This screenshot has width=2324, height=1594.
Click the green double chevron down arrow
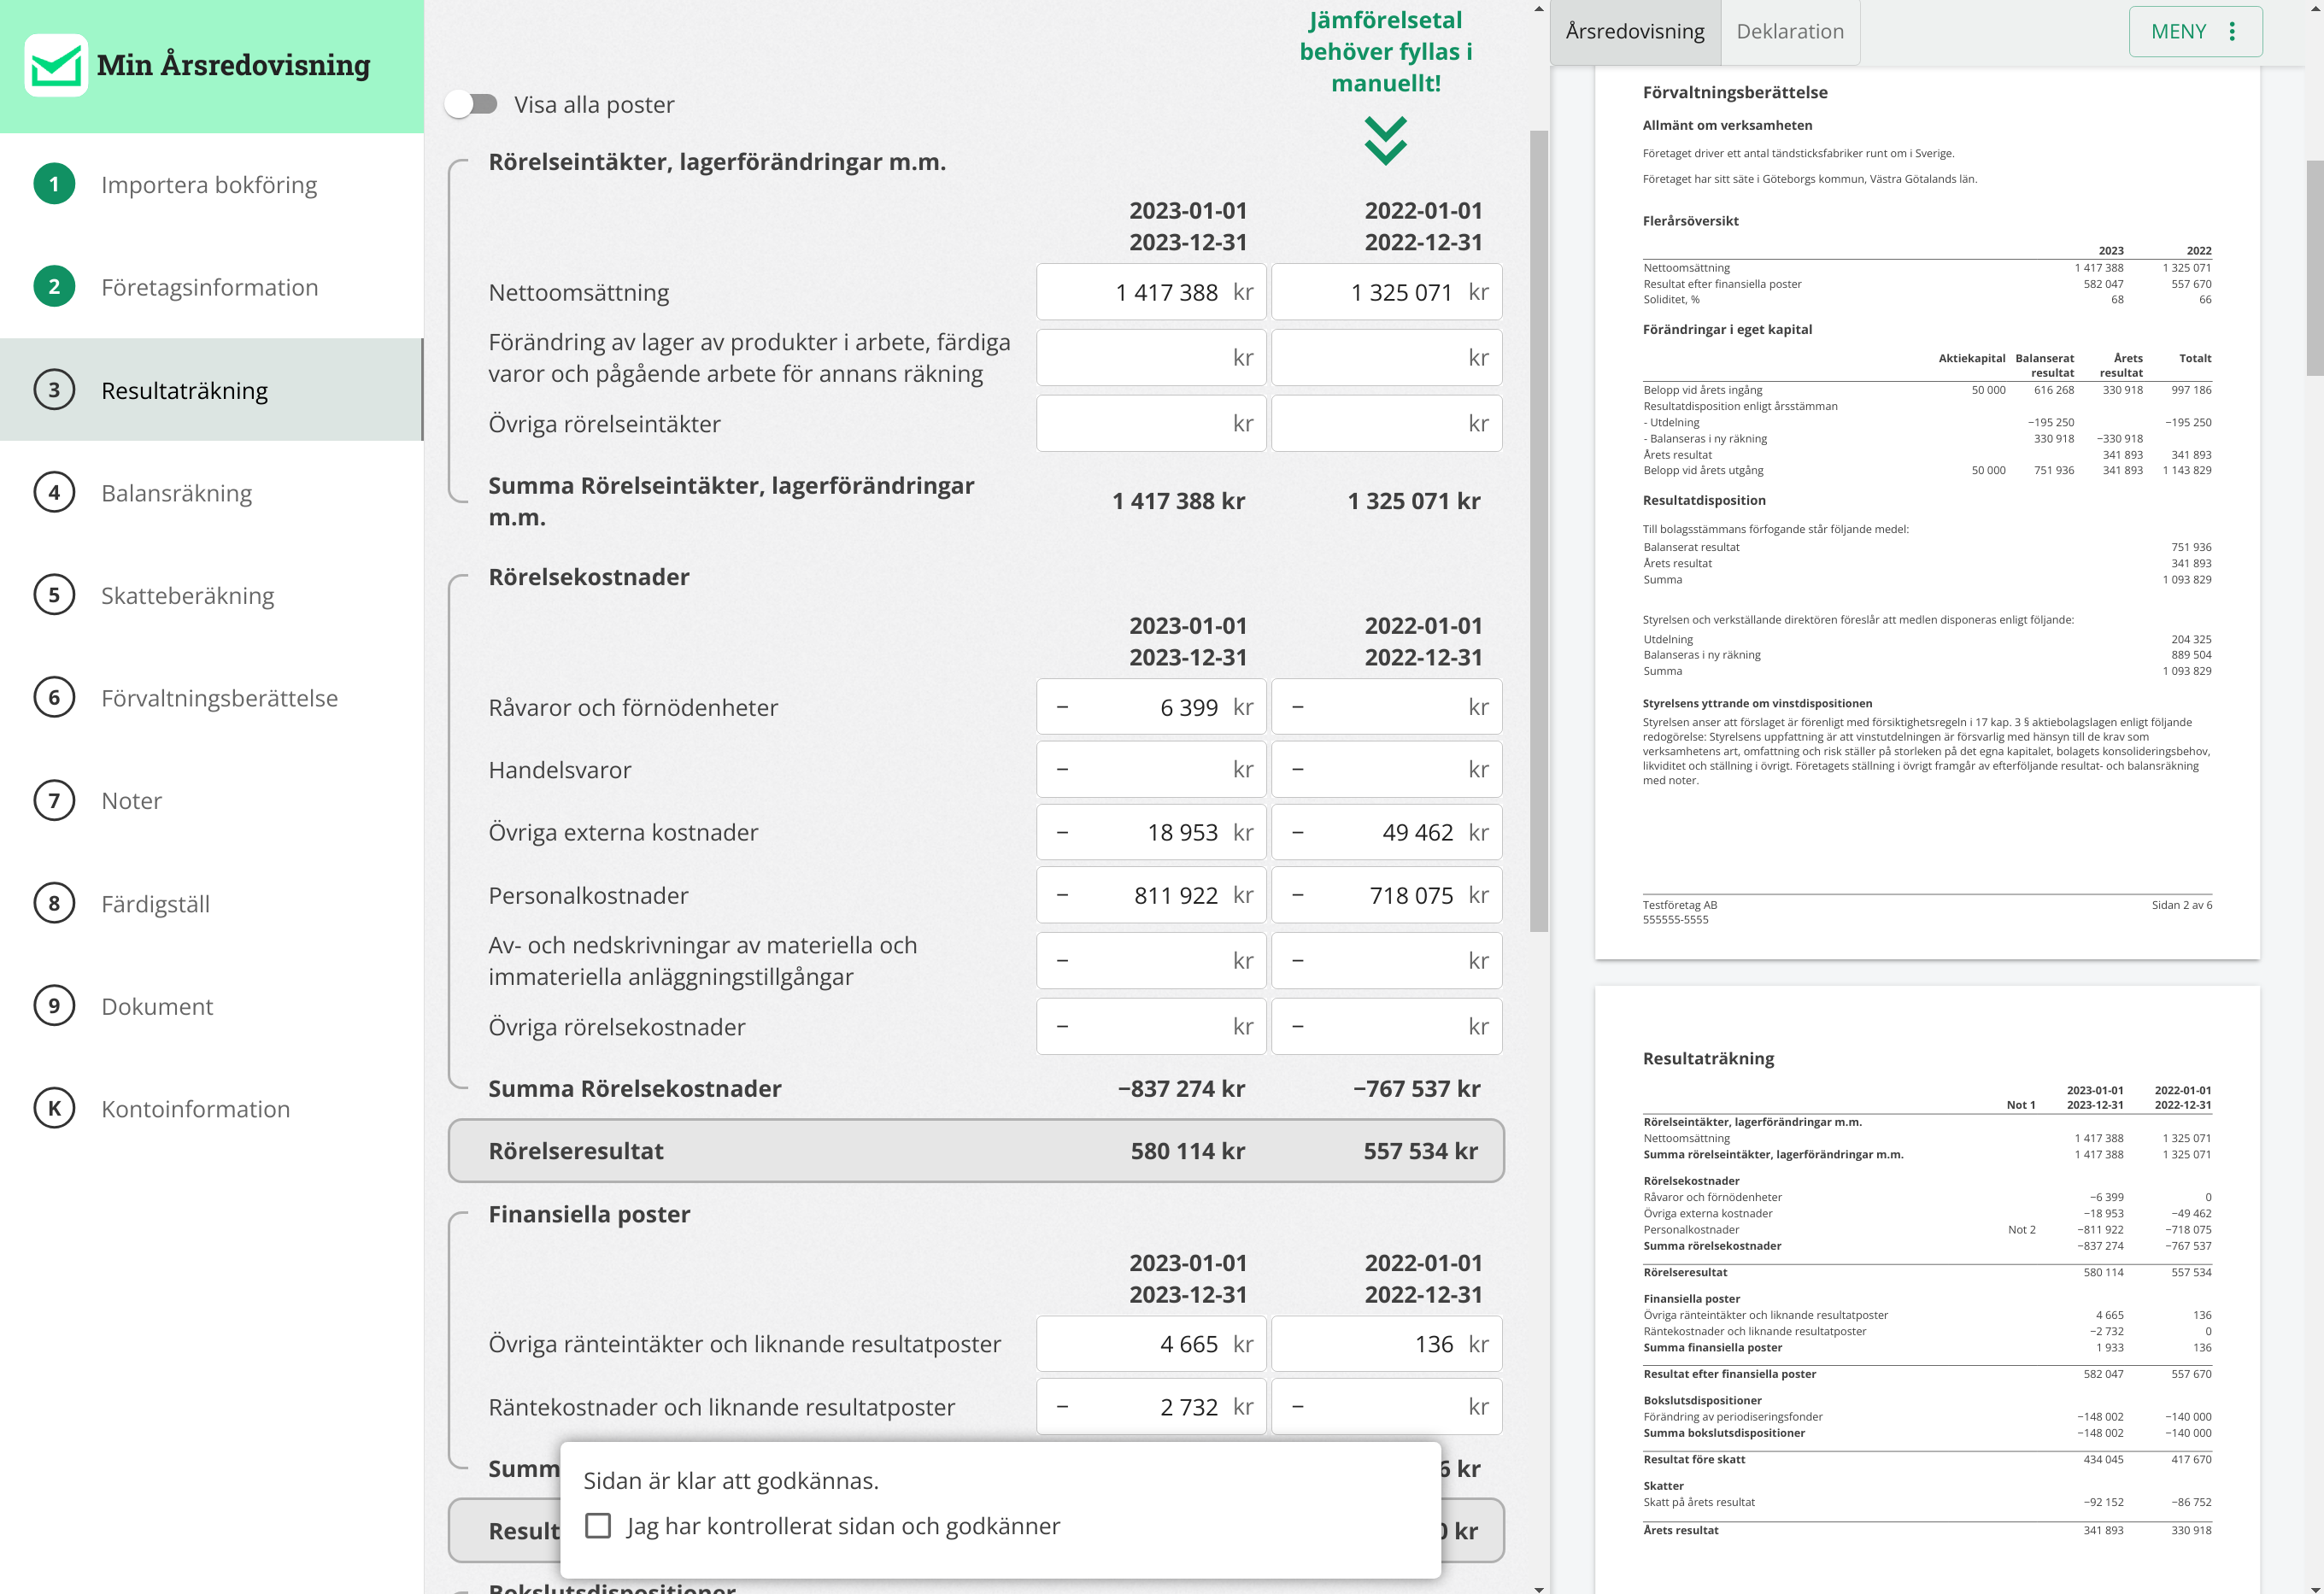point(1385,141)
